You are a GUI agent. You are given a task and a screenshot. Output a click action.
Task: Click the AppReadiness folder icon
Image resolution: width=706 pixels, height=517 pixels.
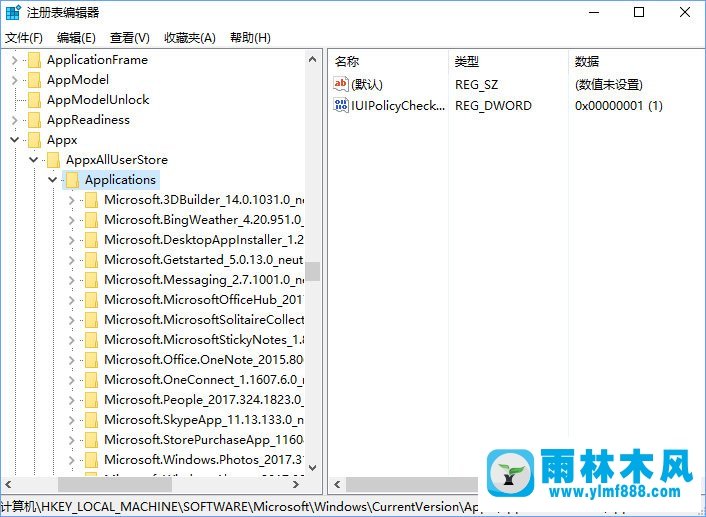34,120
